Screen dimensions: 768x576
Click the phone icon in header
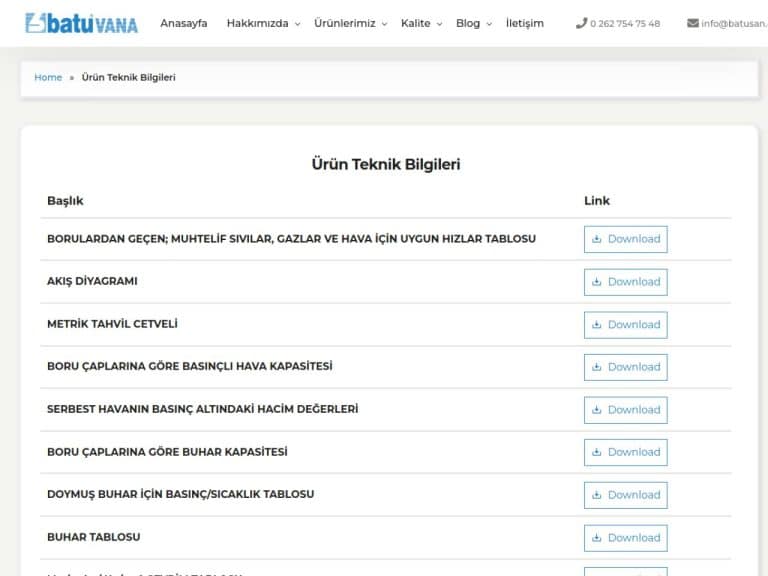(581, 23)
